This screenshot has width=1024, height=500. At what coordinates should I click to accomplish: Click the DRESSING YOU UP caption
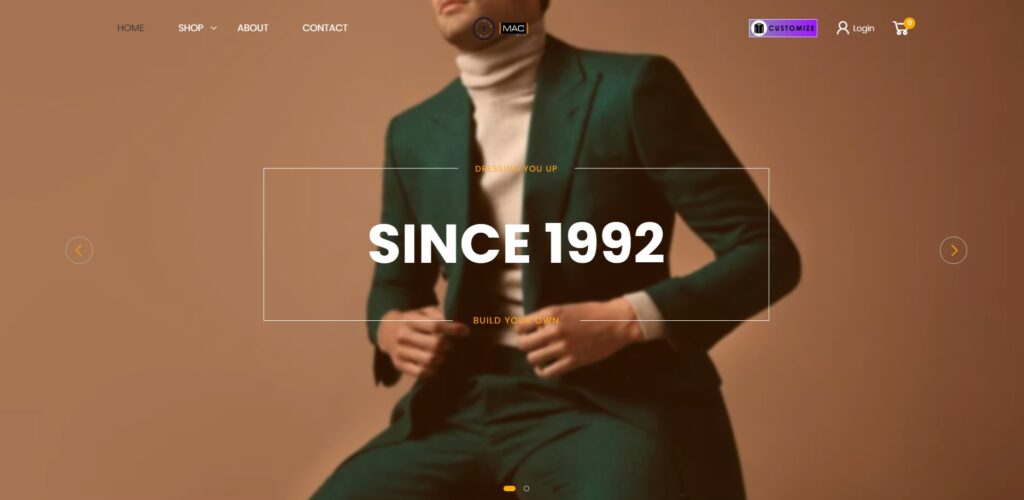coord(516,168)
